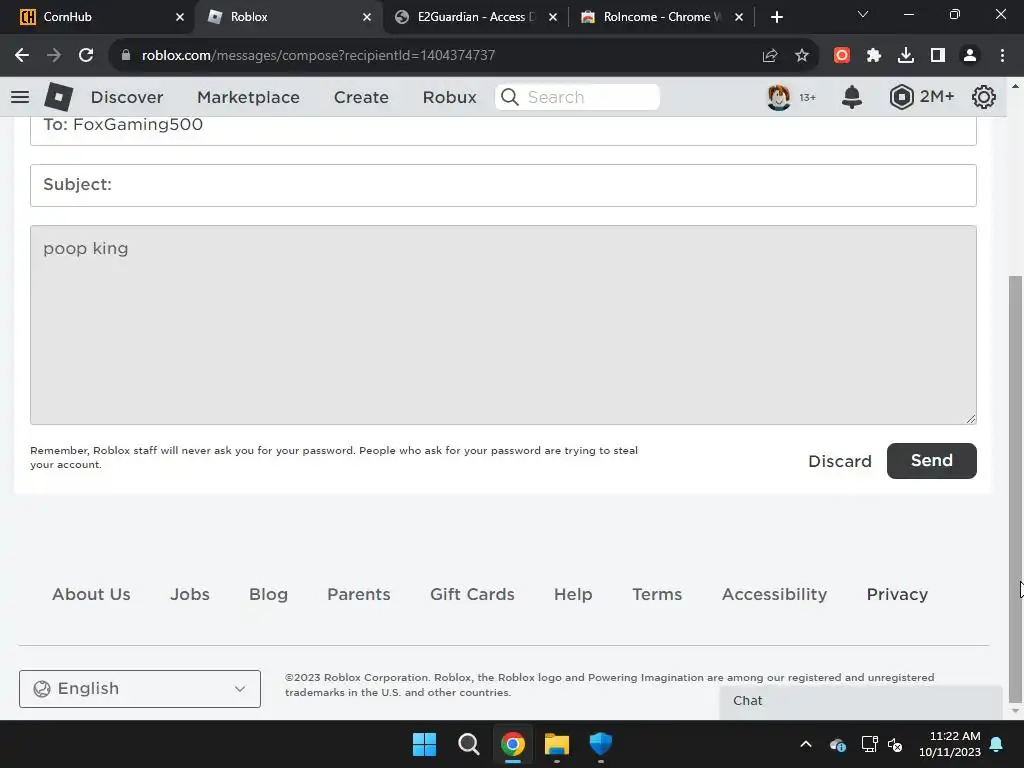This screenshot has width=1024, height=768.
Task: Go back with the browser back arrow
Action: tap(22, 56)
